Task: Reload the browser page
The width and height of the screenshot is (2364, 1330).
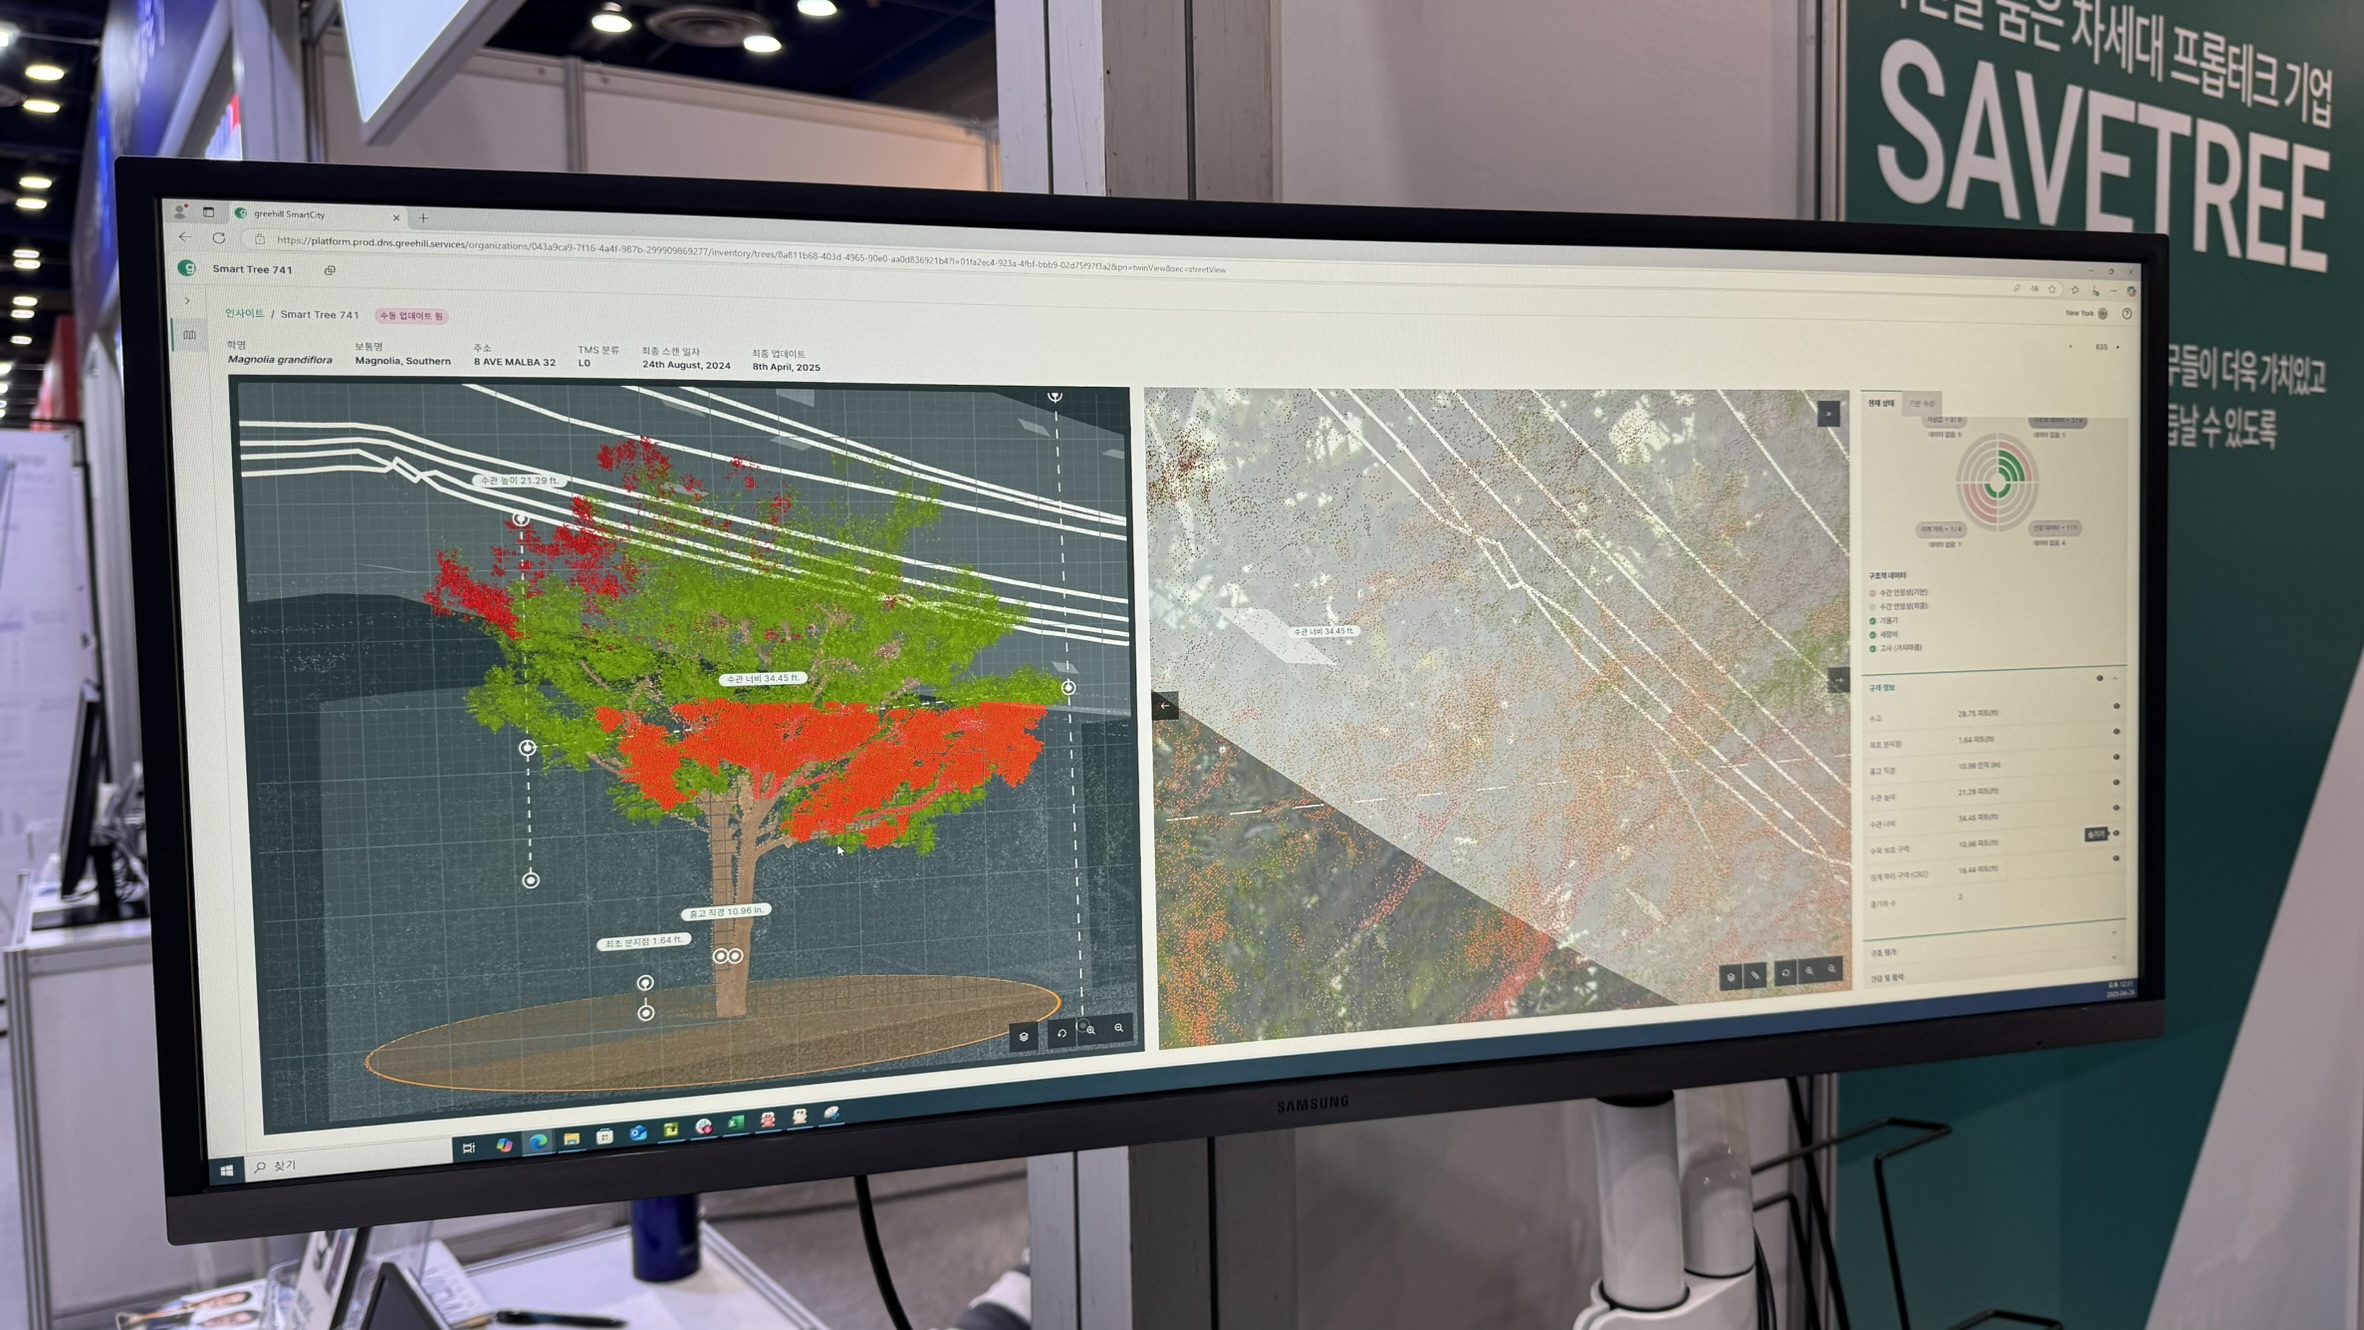Action: (x=219, y=238)
